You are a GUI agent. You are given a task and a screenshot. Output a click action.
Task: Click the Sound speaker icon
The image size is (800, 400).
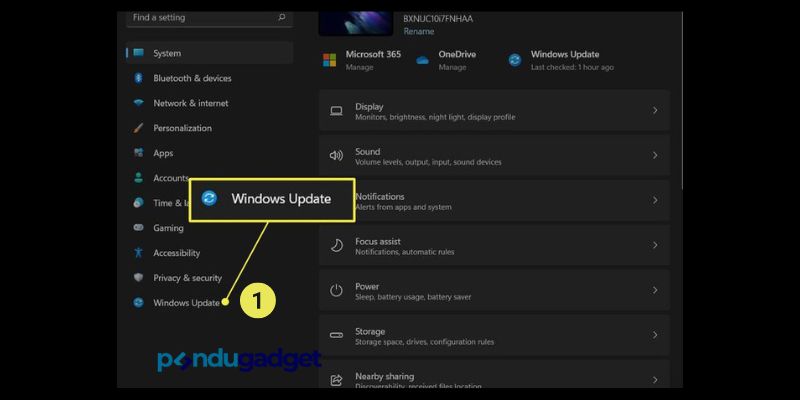336,156
